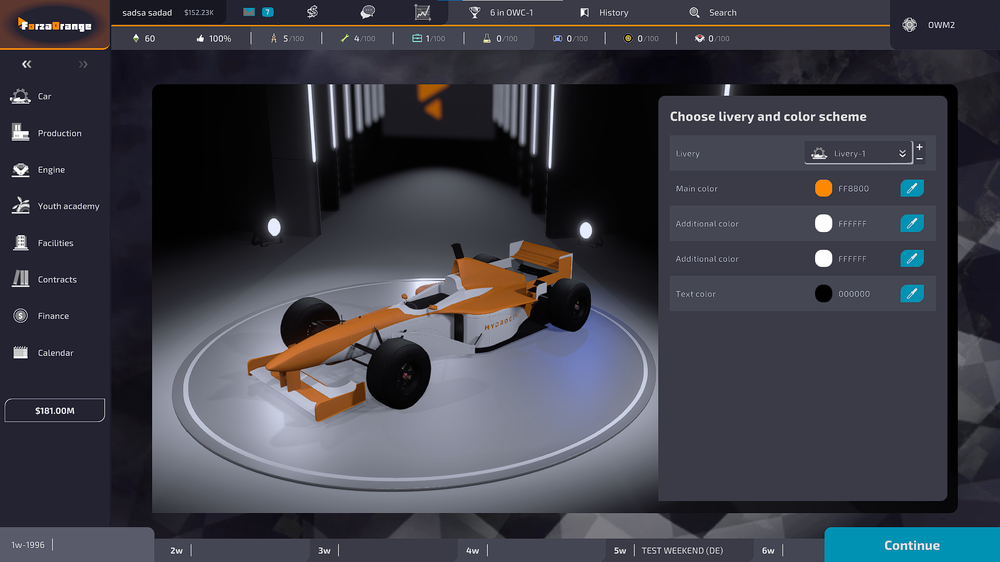Click the 5/100 stat indicator
The width and height of the screenshot is (1000, 562).
click(287, 38)
